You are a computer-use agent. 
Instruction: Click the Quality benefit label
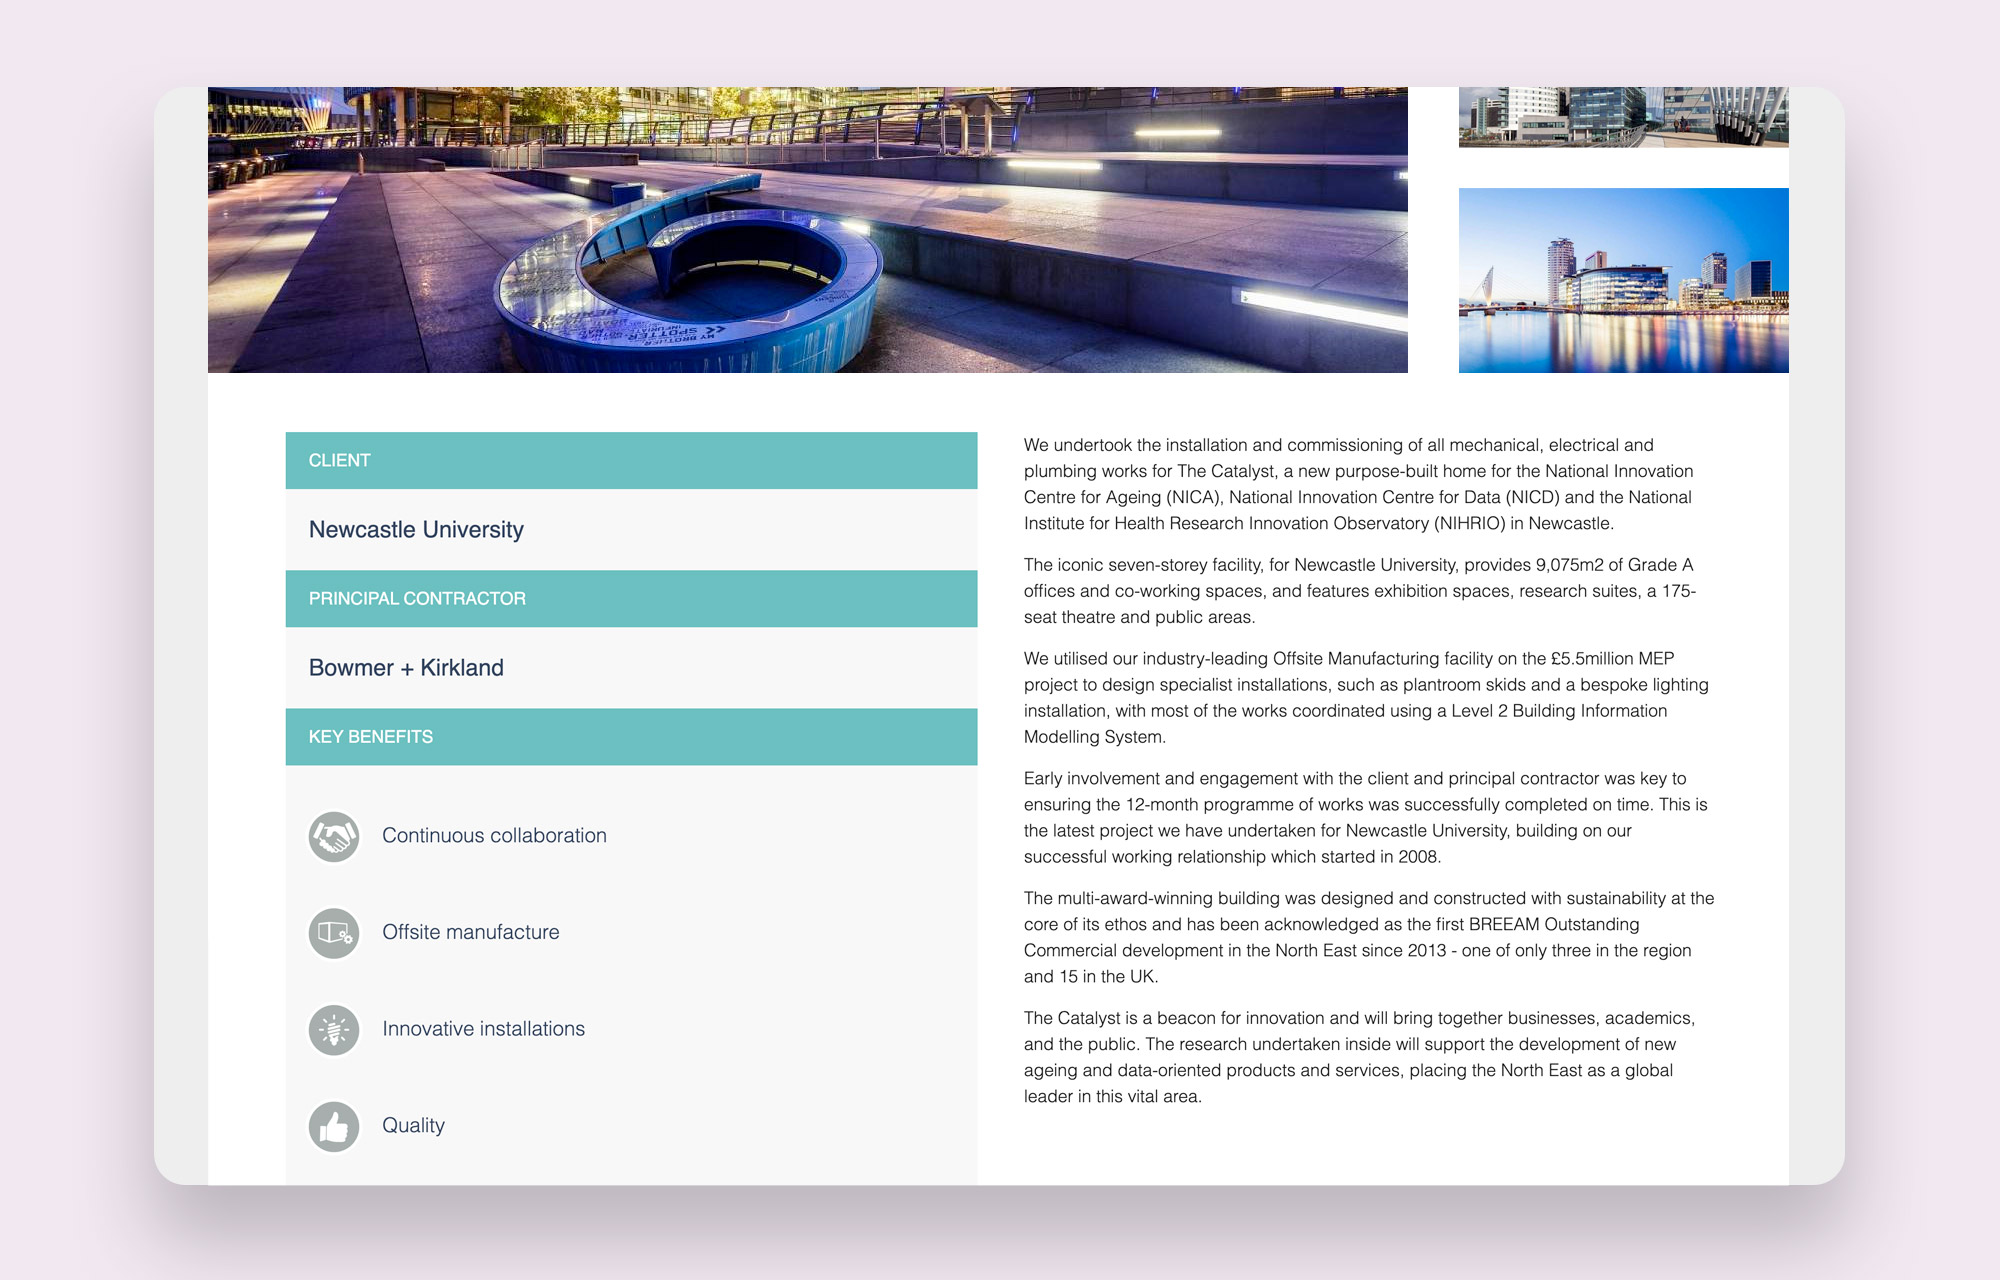pyautogui.click(x=413, y=1126)
